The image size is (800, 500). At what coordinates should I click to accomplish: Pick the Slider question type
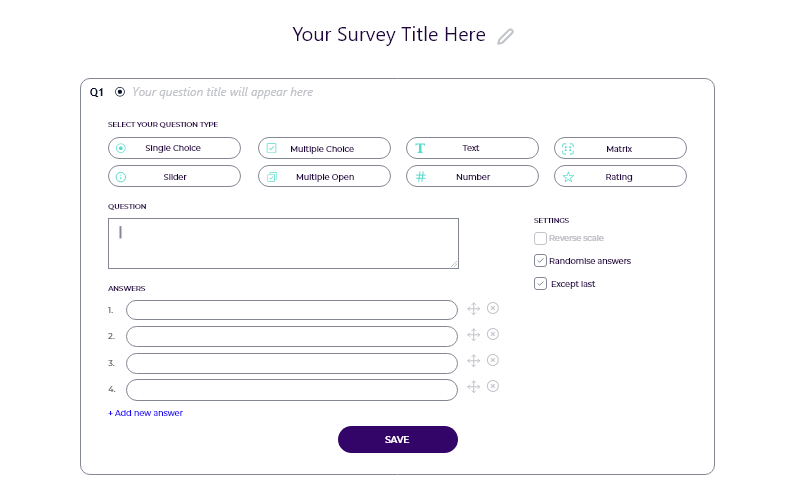click(174, 177)
